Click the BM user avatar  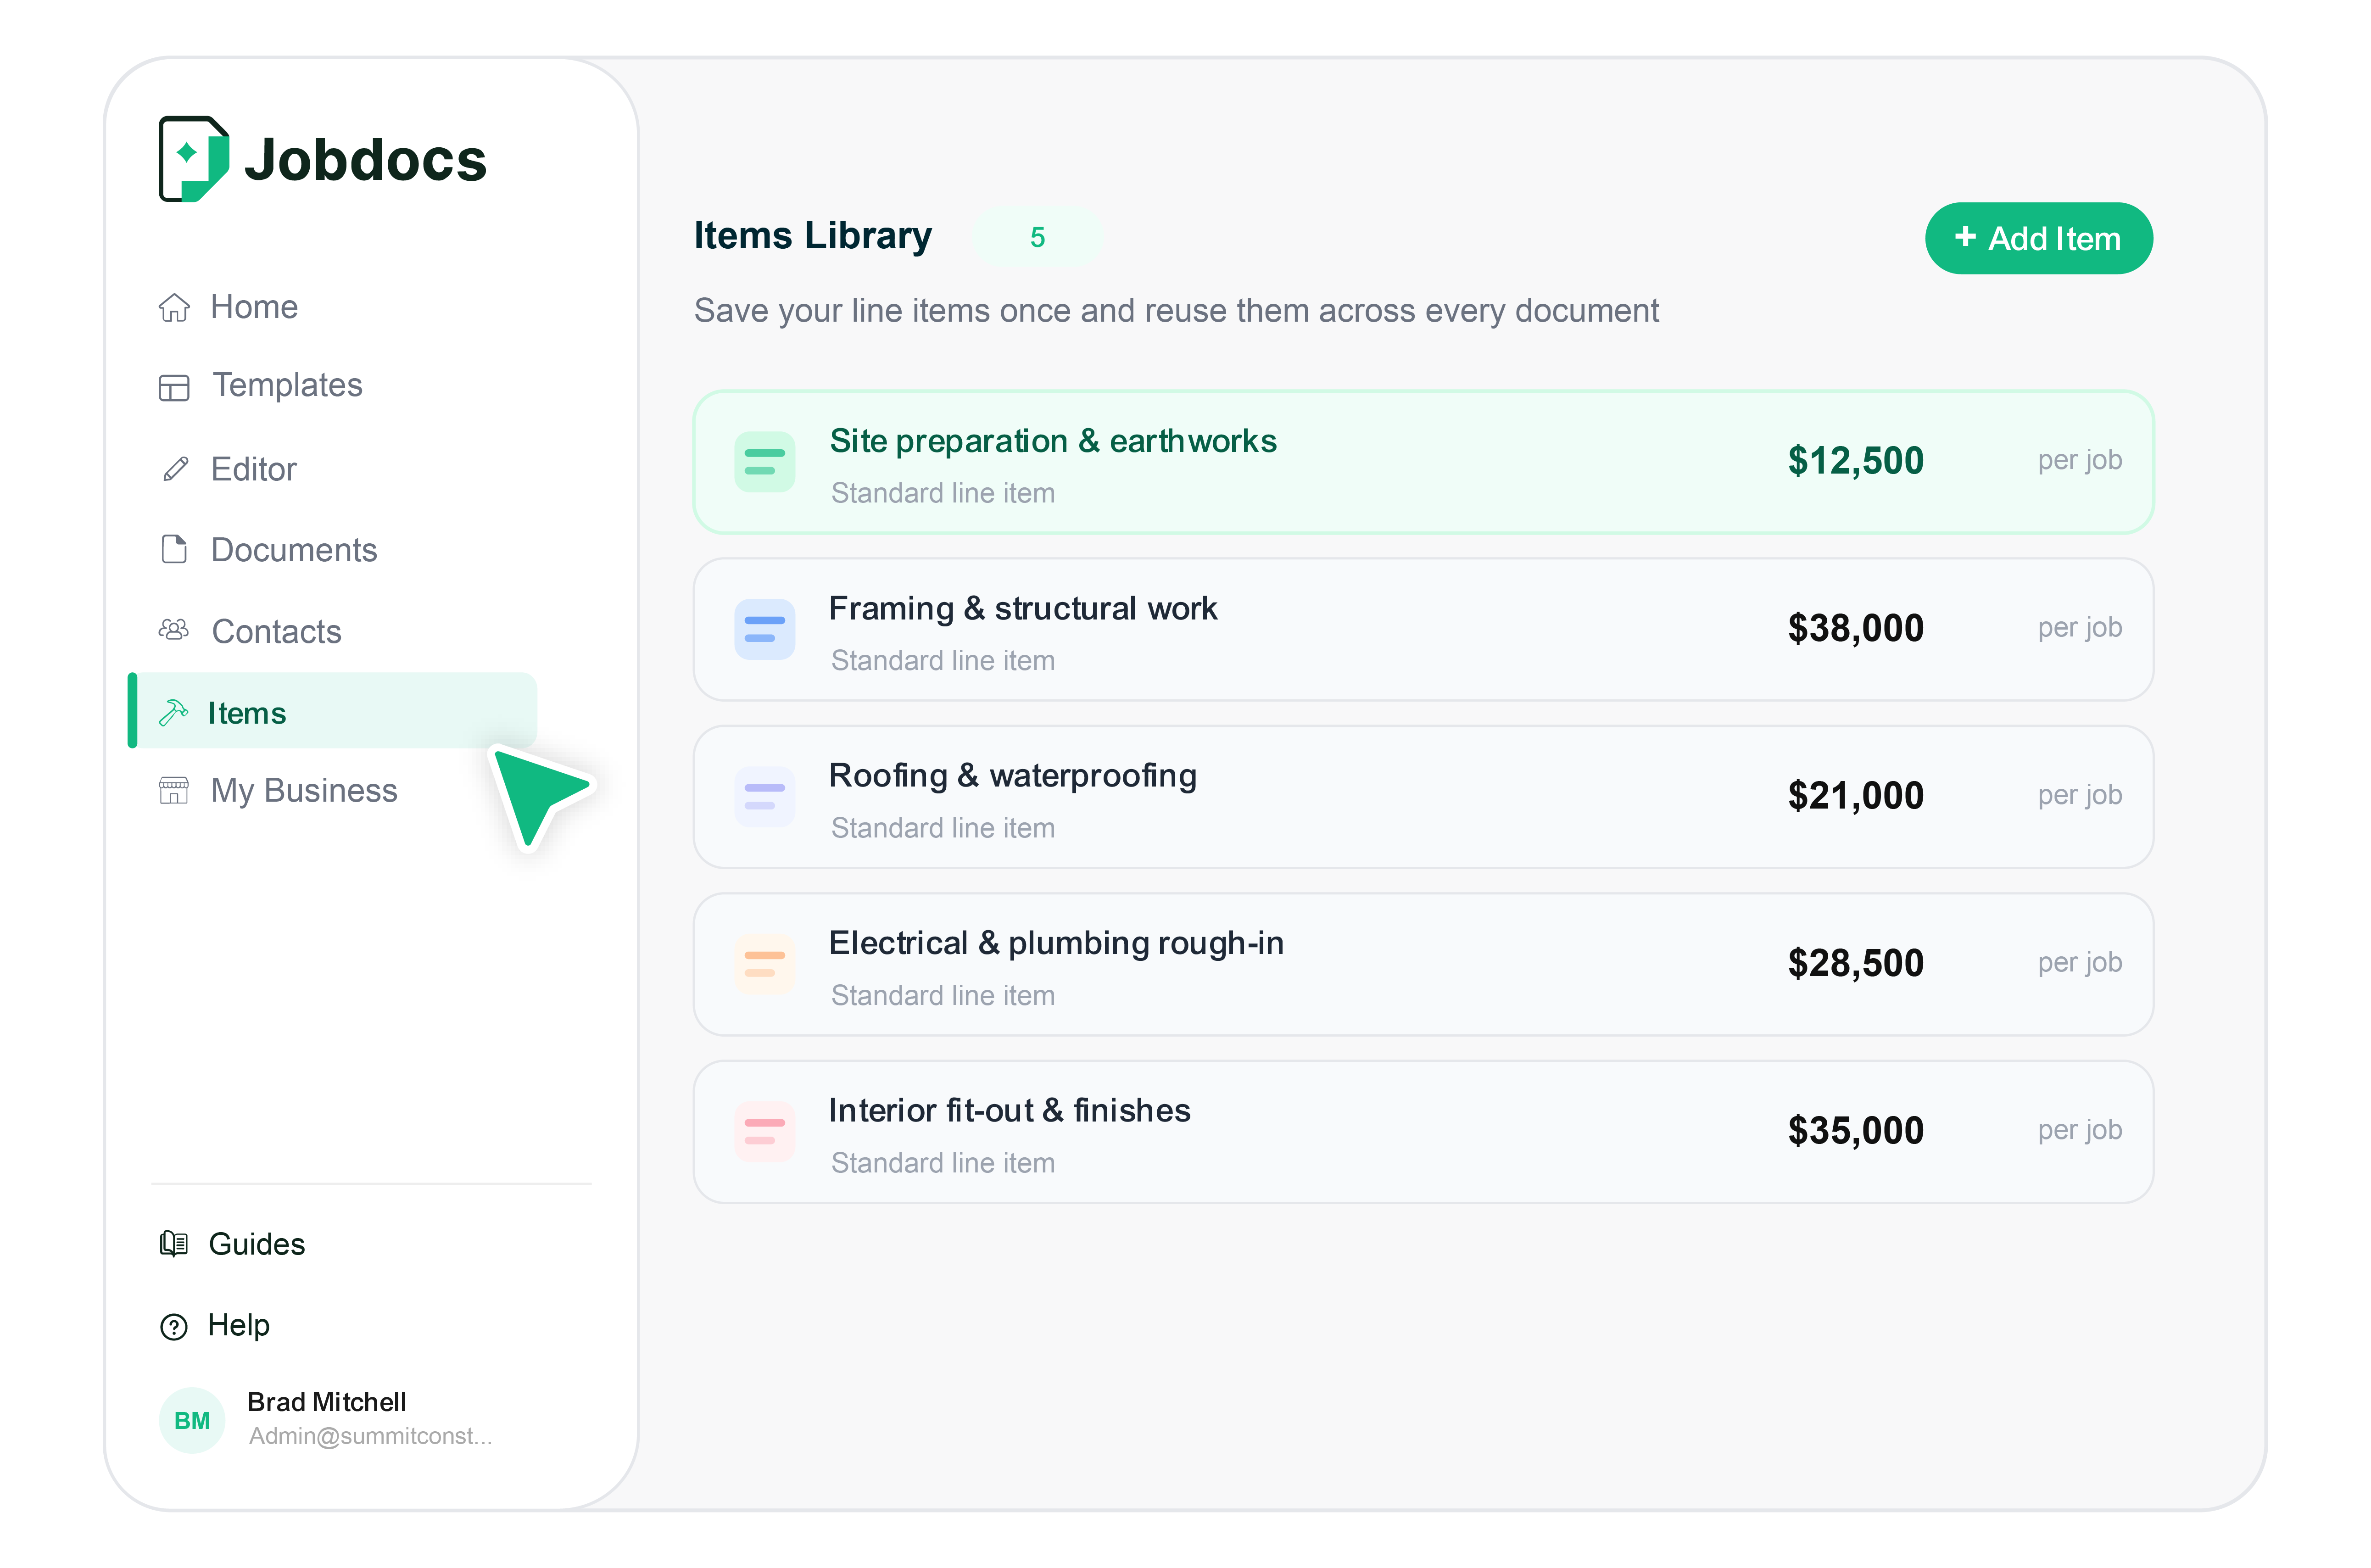[x=192, y=1419]
